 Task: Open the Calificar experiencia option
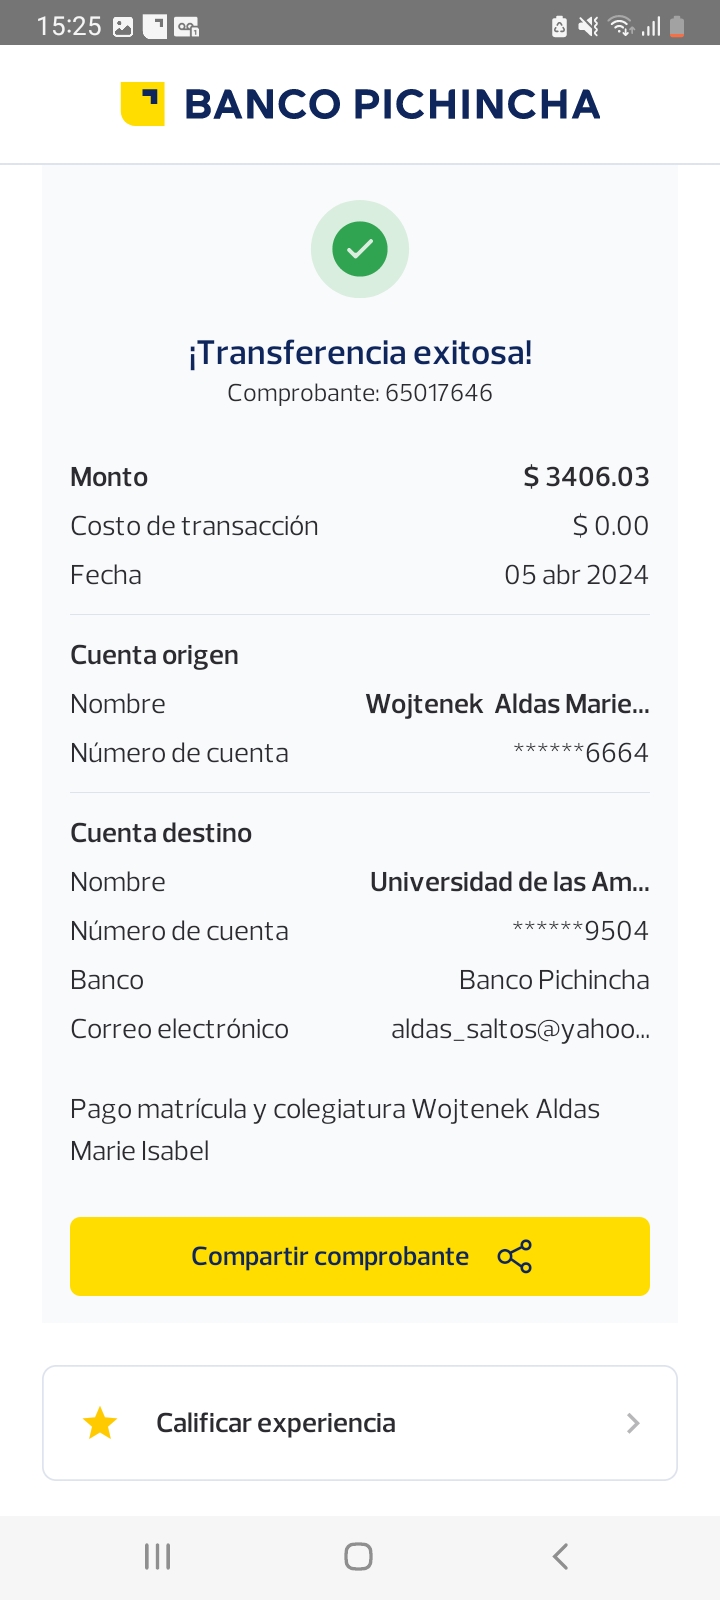(x=276, y=1423)
